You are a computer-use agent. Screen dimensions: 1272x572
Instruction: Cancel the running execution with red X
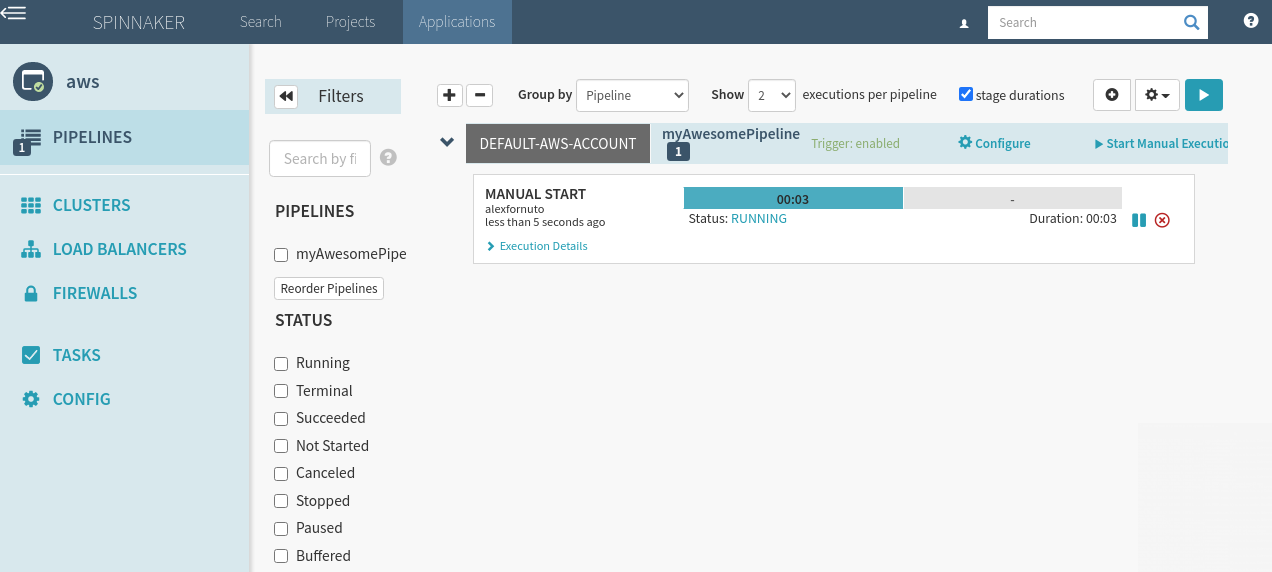pyautogui.click(x=1162, y=220)
